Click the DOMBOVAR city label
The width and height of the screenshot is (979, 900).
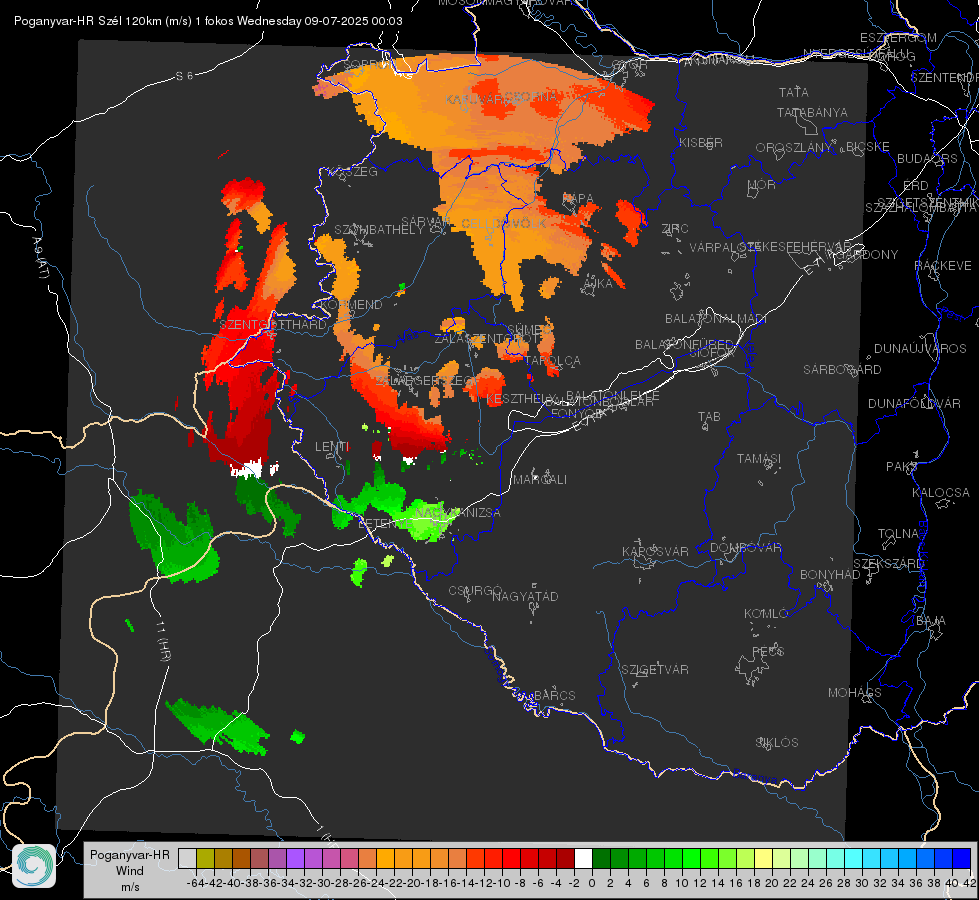(x=746, y=548)
